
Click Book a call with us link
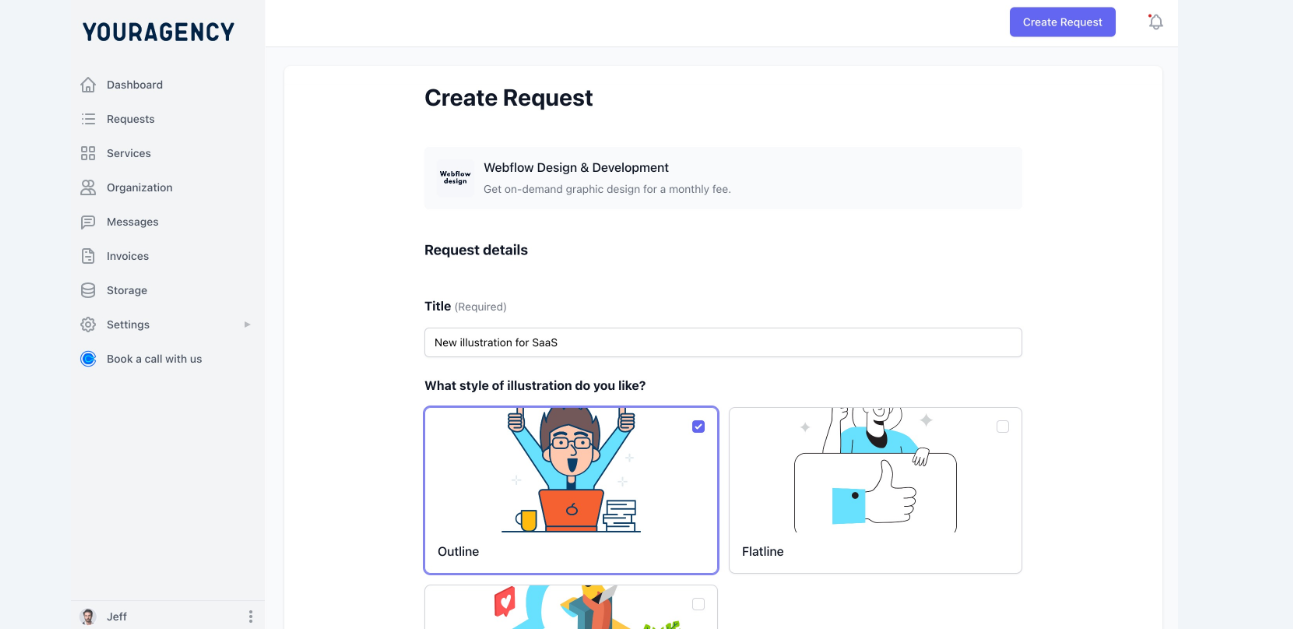[x=154, y=359]
